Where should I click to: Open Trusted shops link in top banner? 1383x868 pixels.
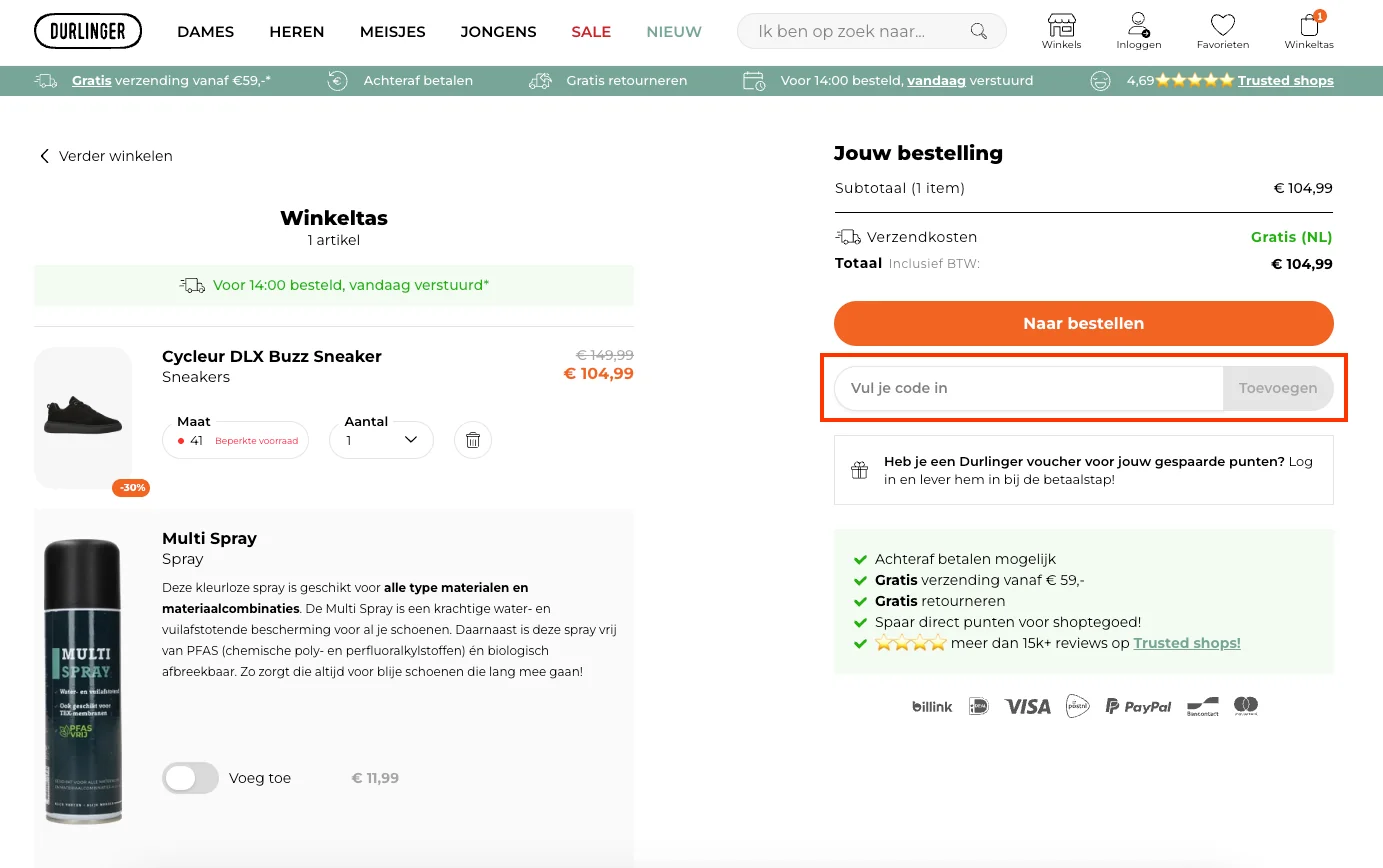(x=1285, y=80)
